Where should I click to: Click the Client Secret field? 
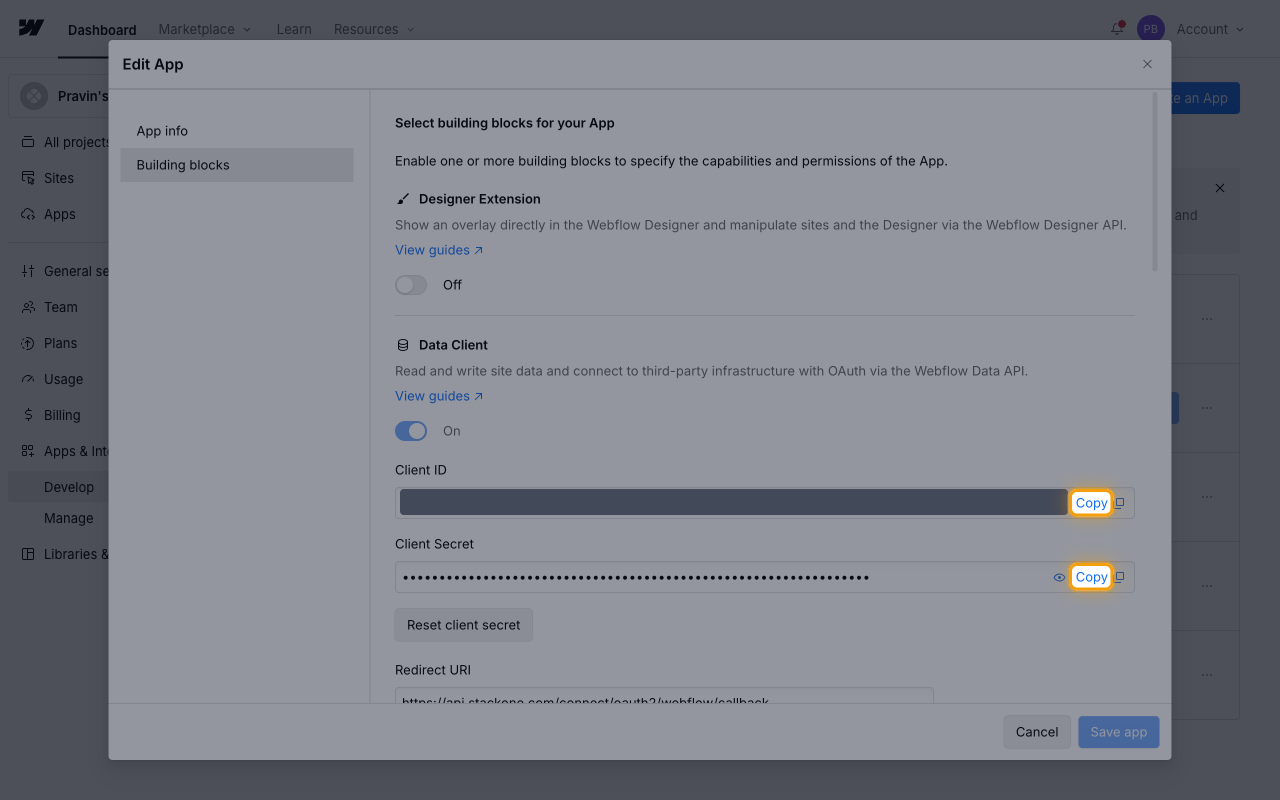click(765, 577)
